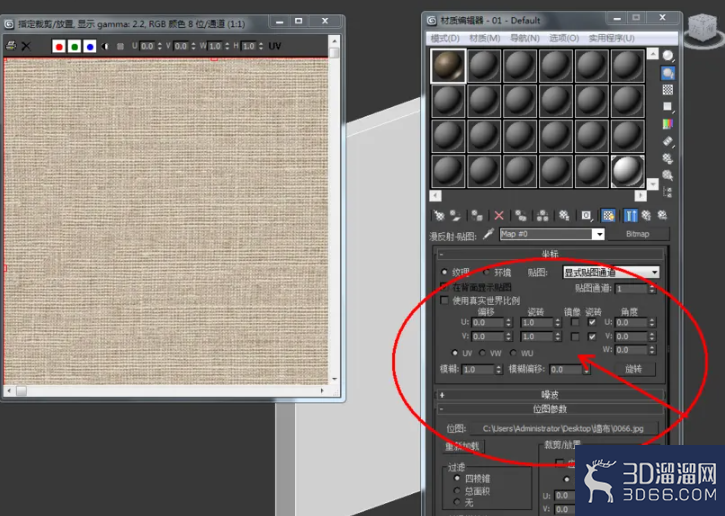Uncheck the V tile (瓷砖) checkbox
Screen dimensions: 725x516
pos(592,336)
